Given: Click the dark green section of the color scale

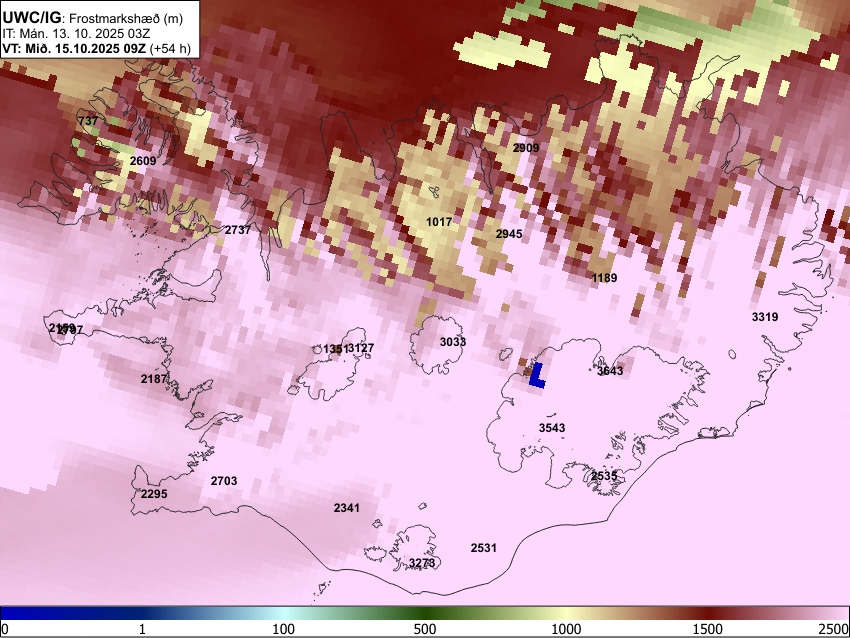Looking at the screenshot, I should tap(425, 614).
